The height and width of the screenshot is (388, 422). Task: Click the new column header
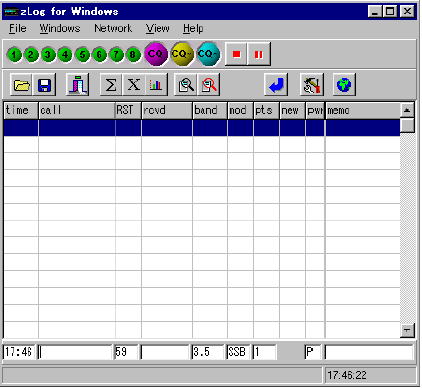point(292,110)
